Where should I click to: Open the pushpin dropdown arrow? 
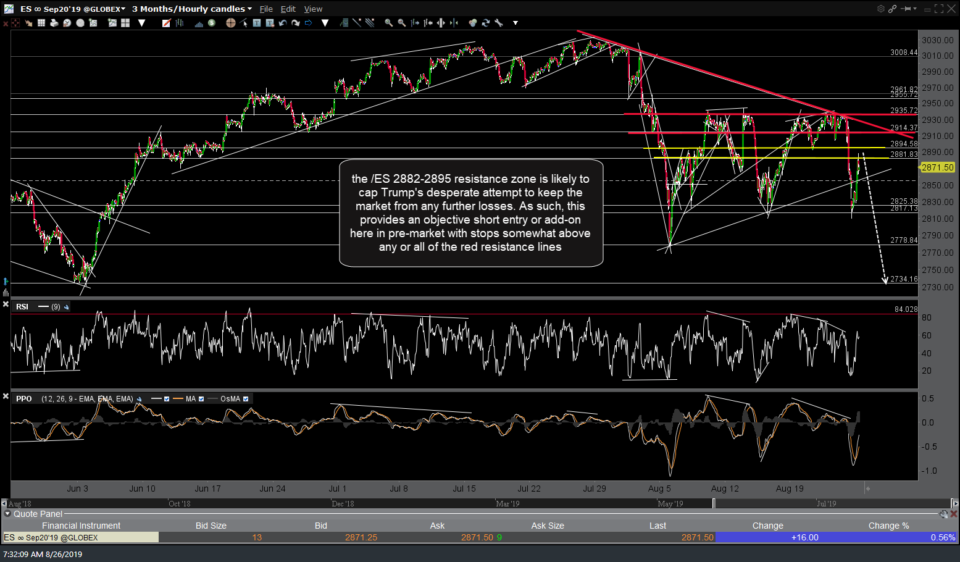click(x=915, y=9)
